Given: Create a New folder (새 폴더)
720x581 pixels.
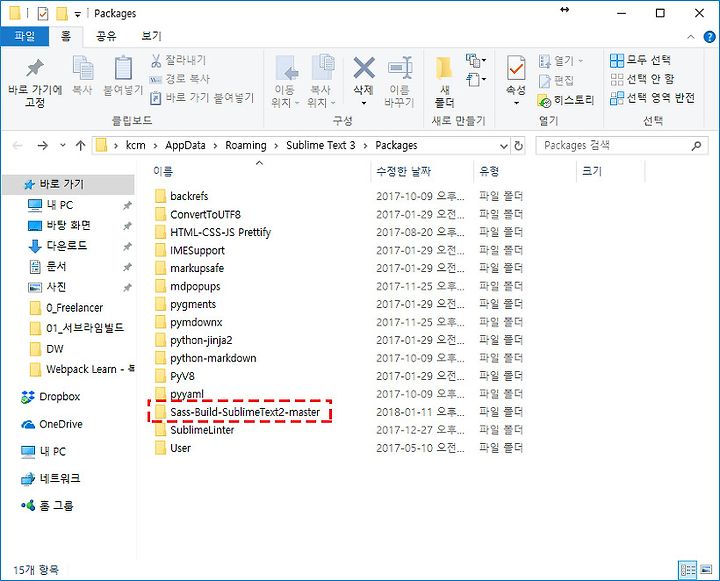Looking at the screenshot, I should point(444,83).
